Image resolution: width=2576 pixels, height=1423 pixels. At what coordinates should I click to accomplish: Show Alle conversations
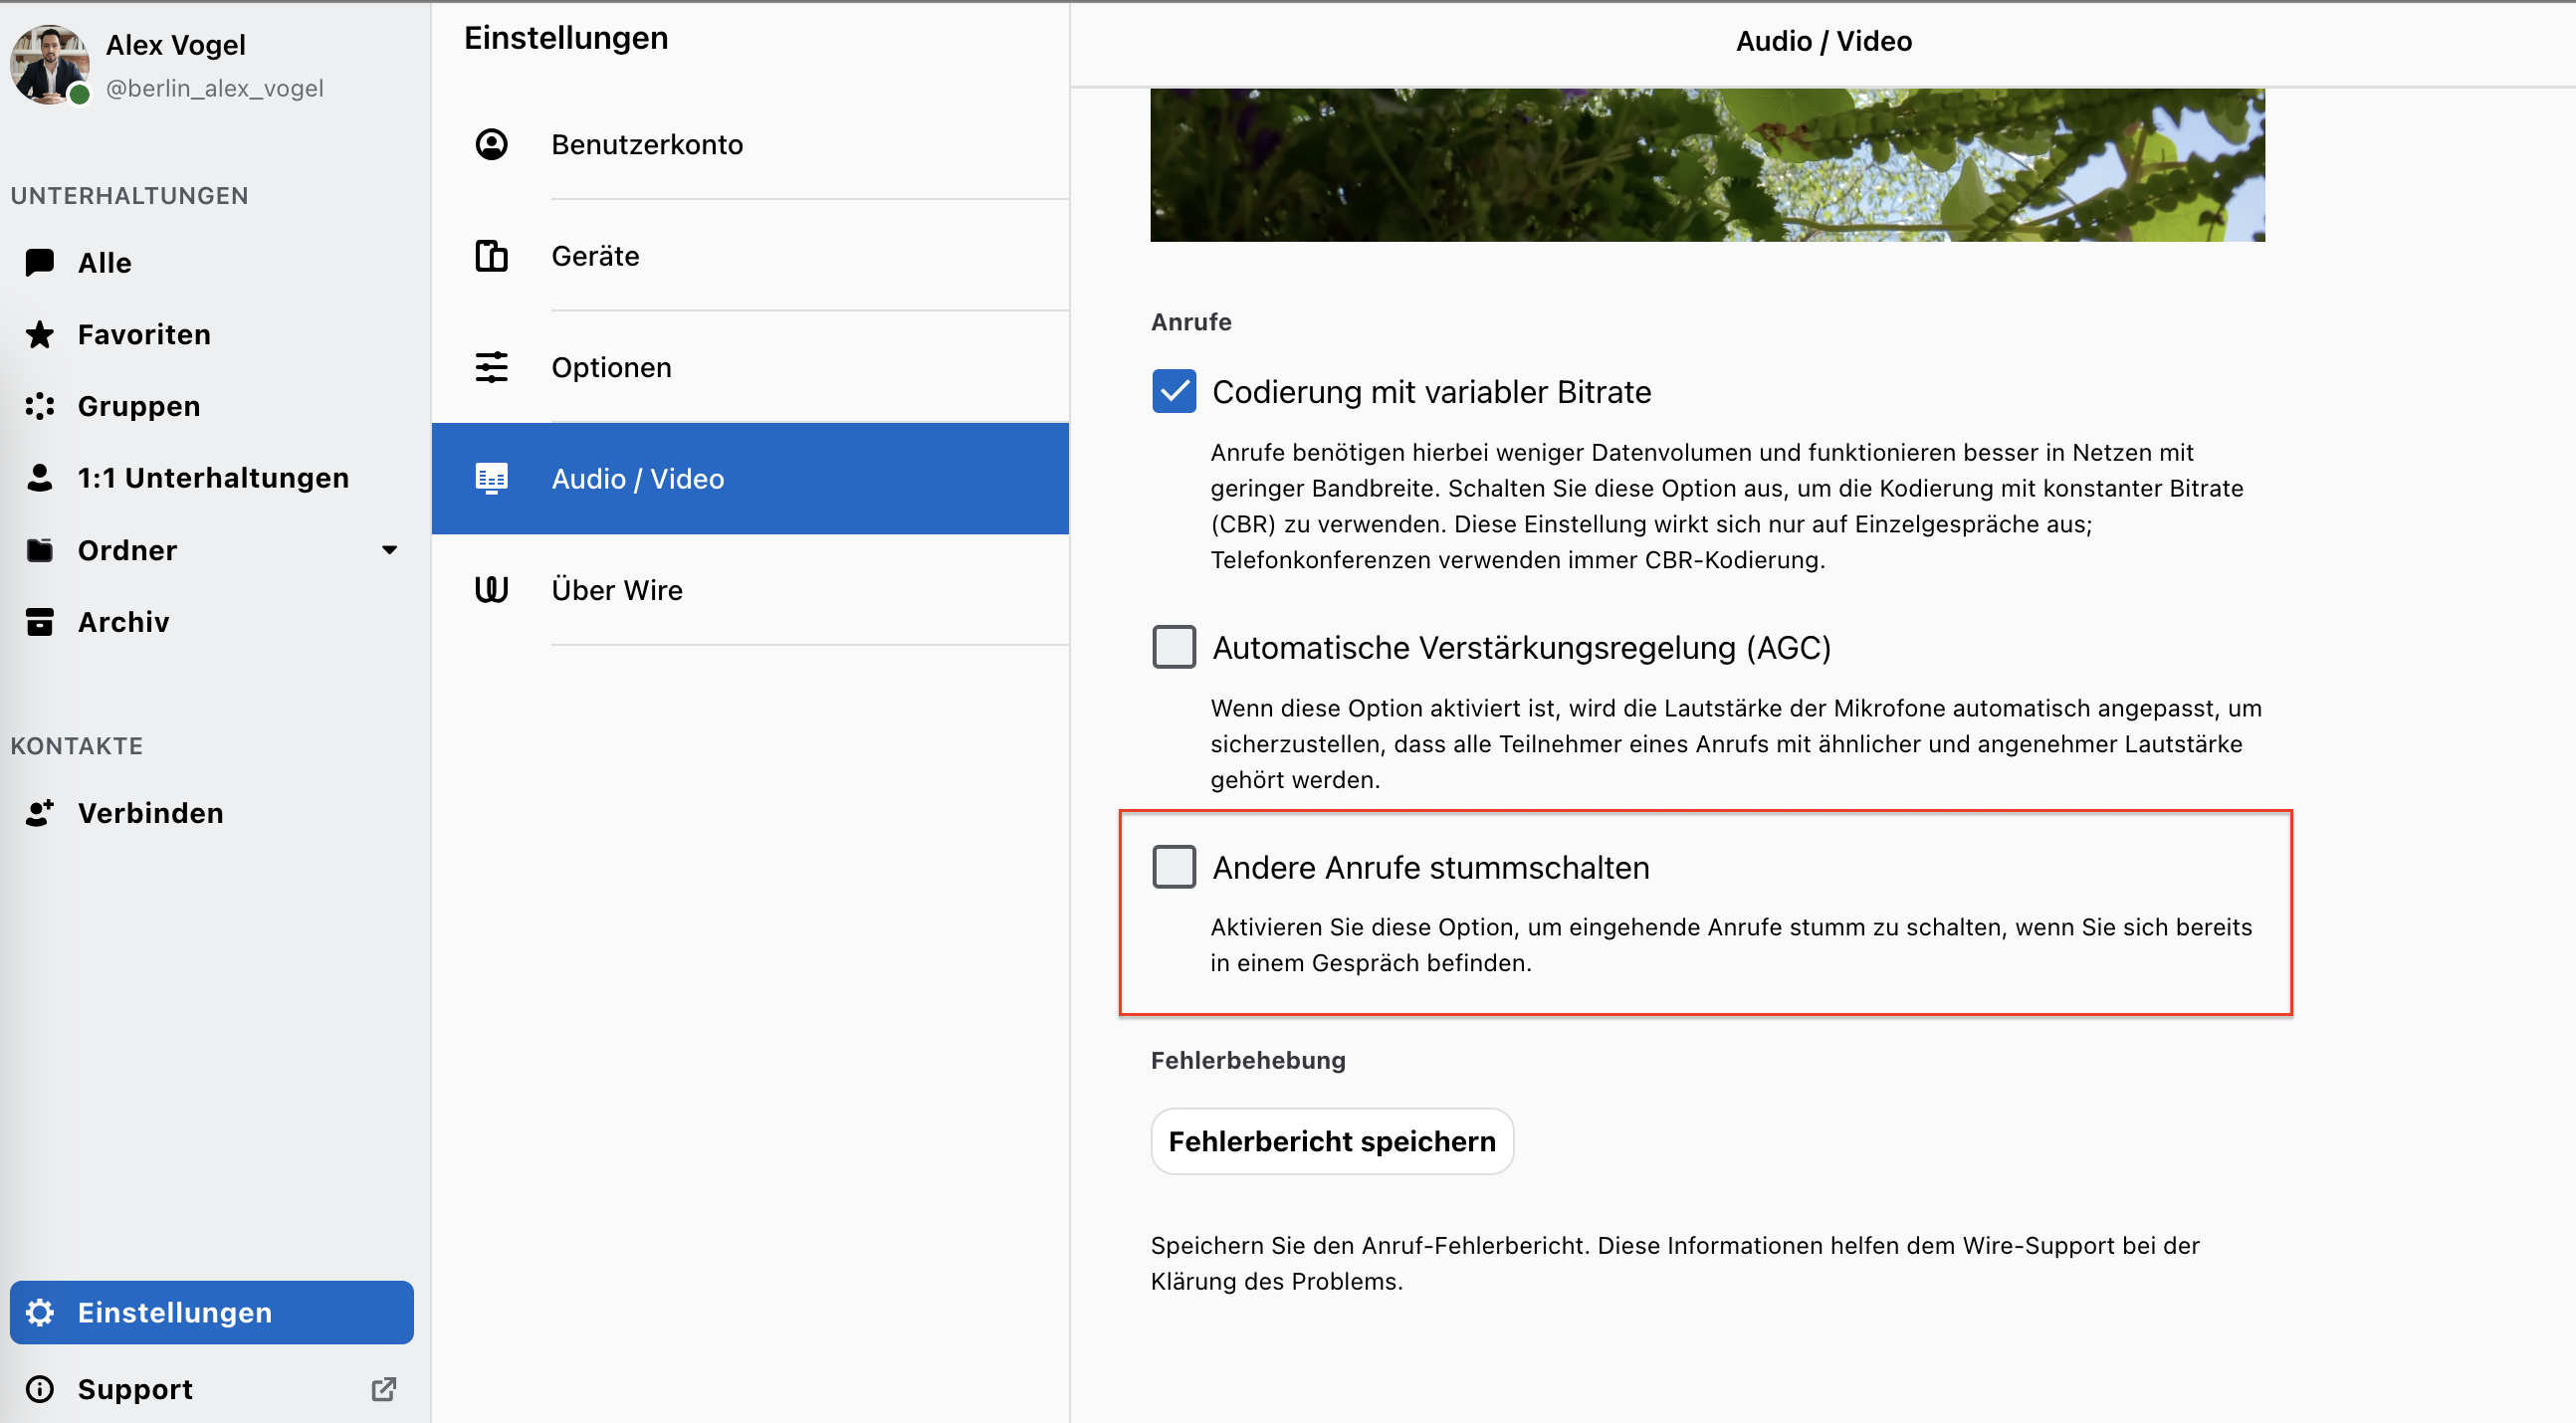[212, 263]
